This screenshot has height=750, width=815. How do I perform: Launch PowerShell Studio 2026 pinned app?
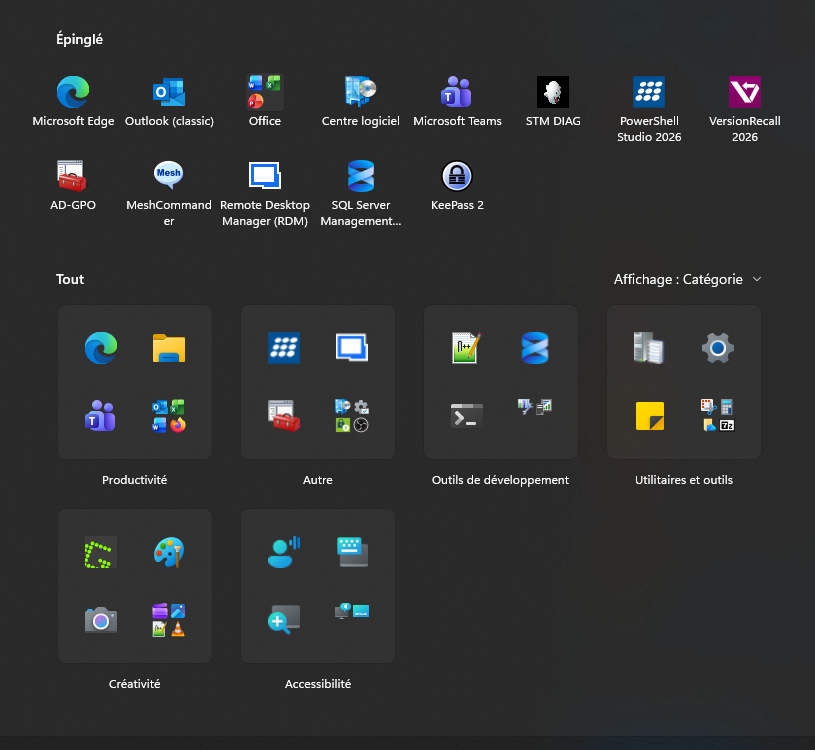[x=649, y=109]
